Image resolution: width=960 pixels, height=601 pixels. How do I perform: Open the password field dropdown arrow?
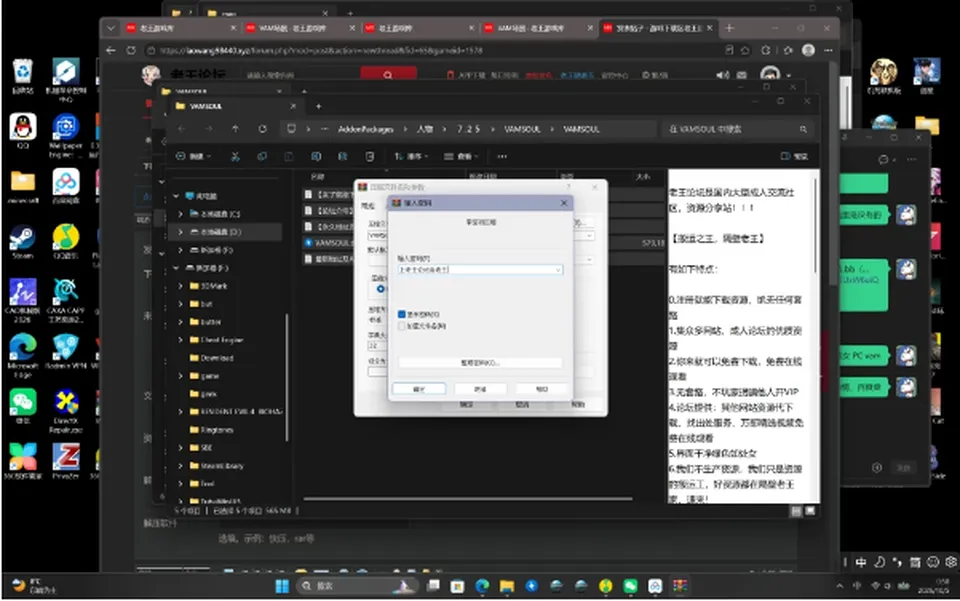tap(558, 270)
